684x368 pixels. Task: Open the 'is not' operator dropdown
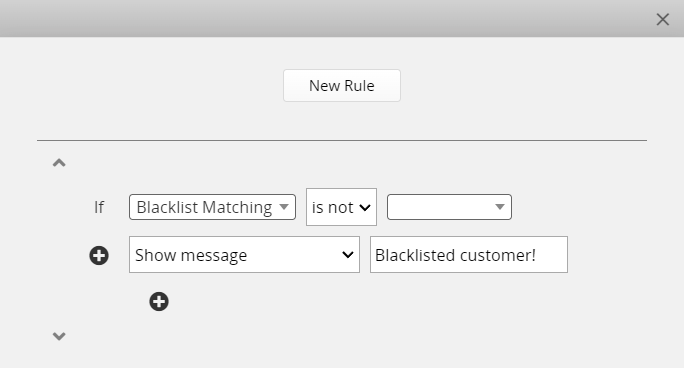[341, 207]
